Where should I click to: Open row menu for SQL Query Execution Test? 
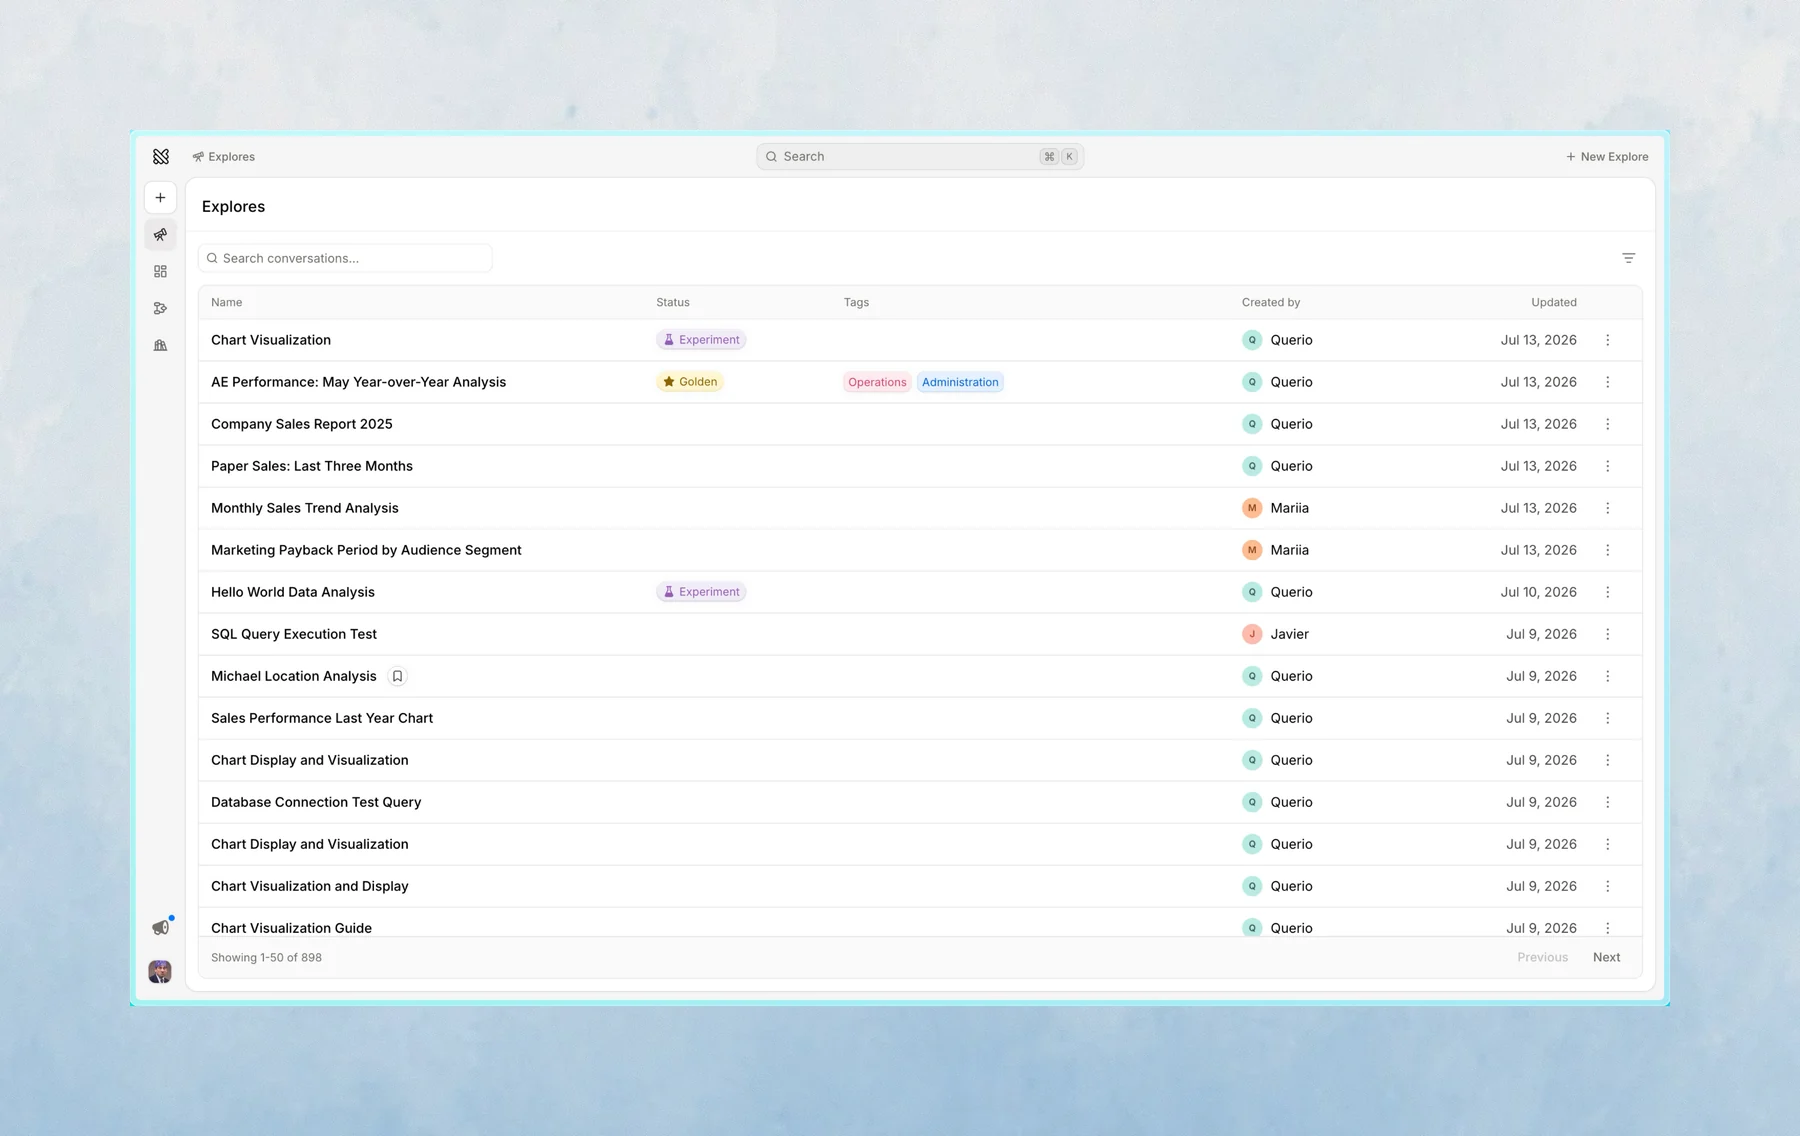point(1608,634)
